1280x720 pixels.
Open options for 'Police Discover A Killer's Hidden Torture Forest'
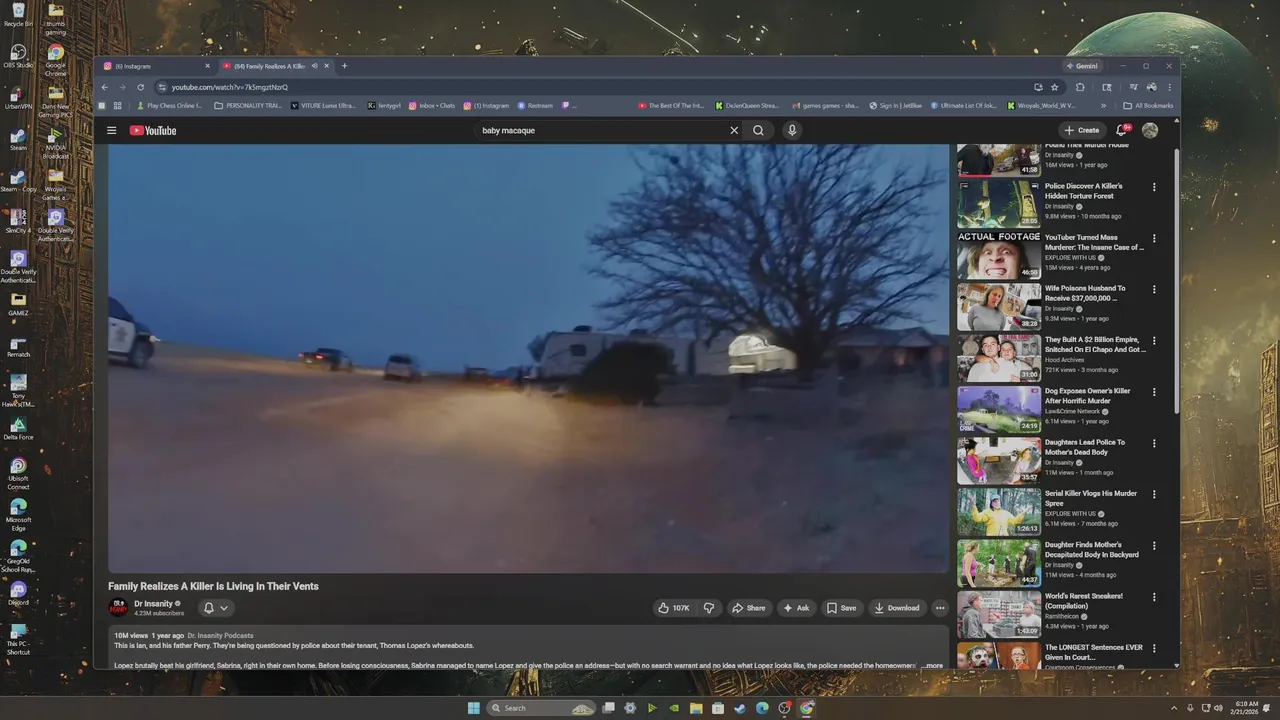point(1154,187)
